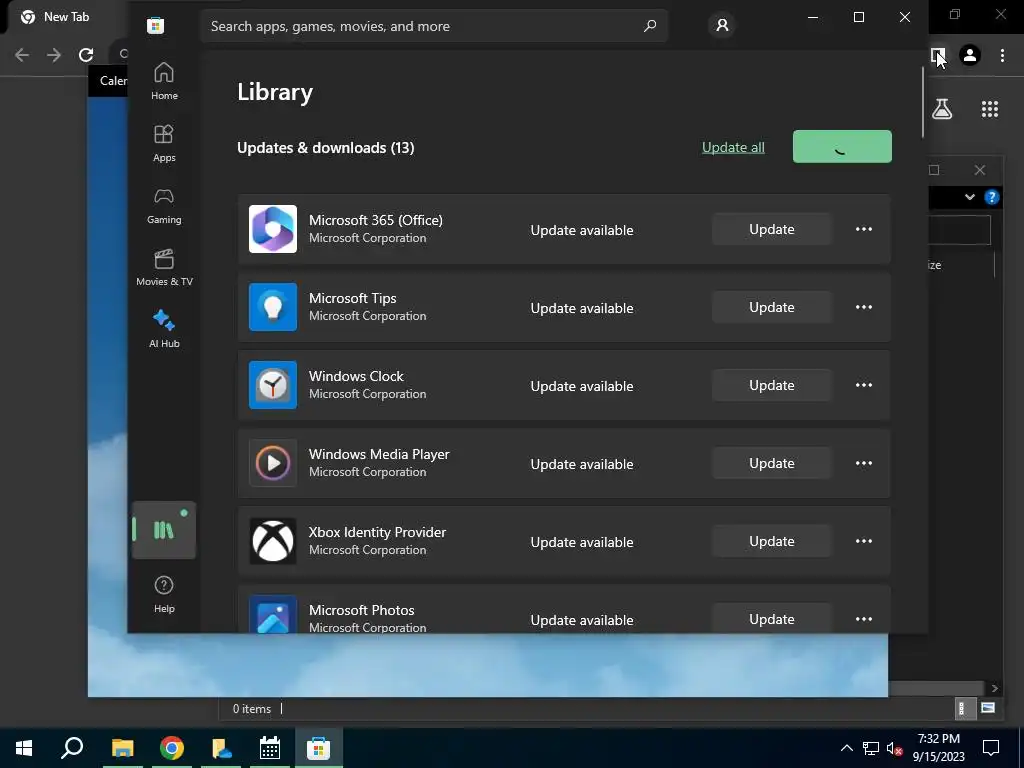This screenshot has width=1024, height=768.
Task: Go to Gaming section in sidebar
Action: (x=164, y=205)
